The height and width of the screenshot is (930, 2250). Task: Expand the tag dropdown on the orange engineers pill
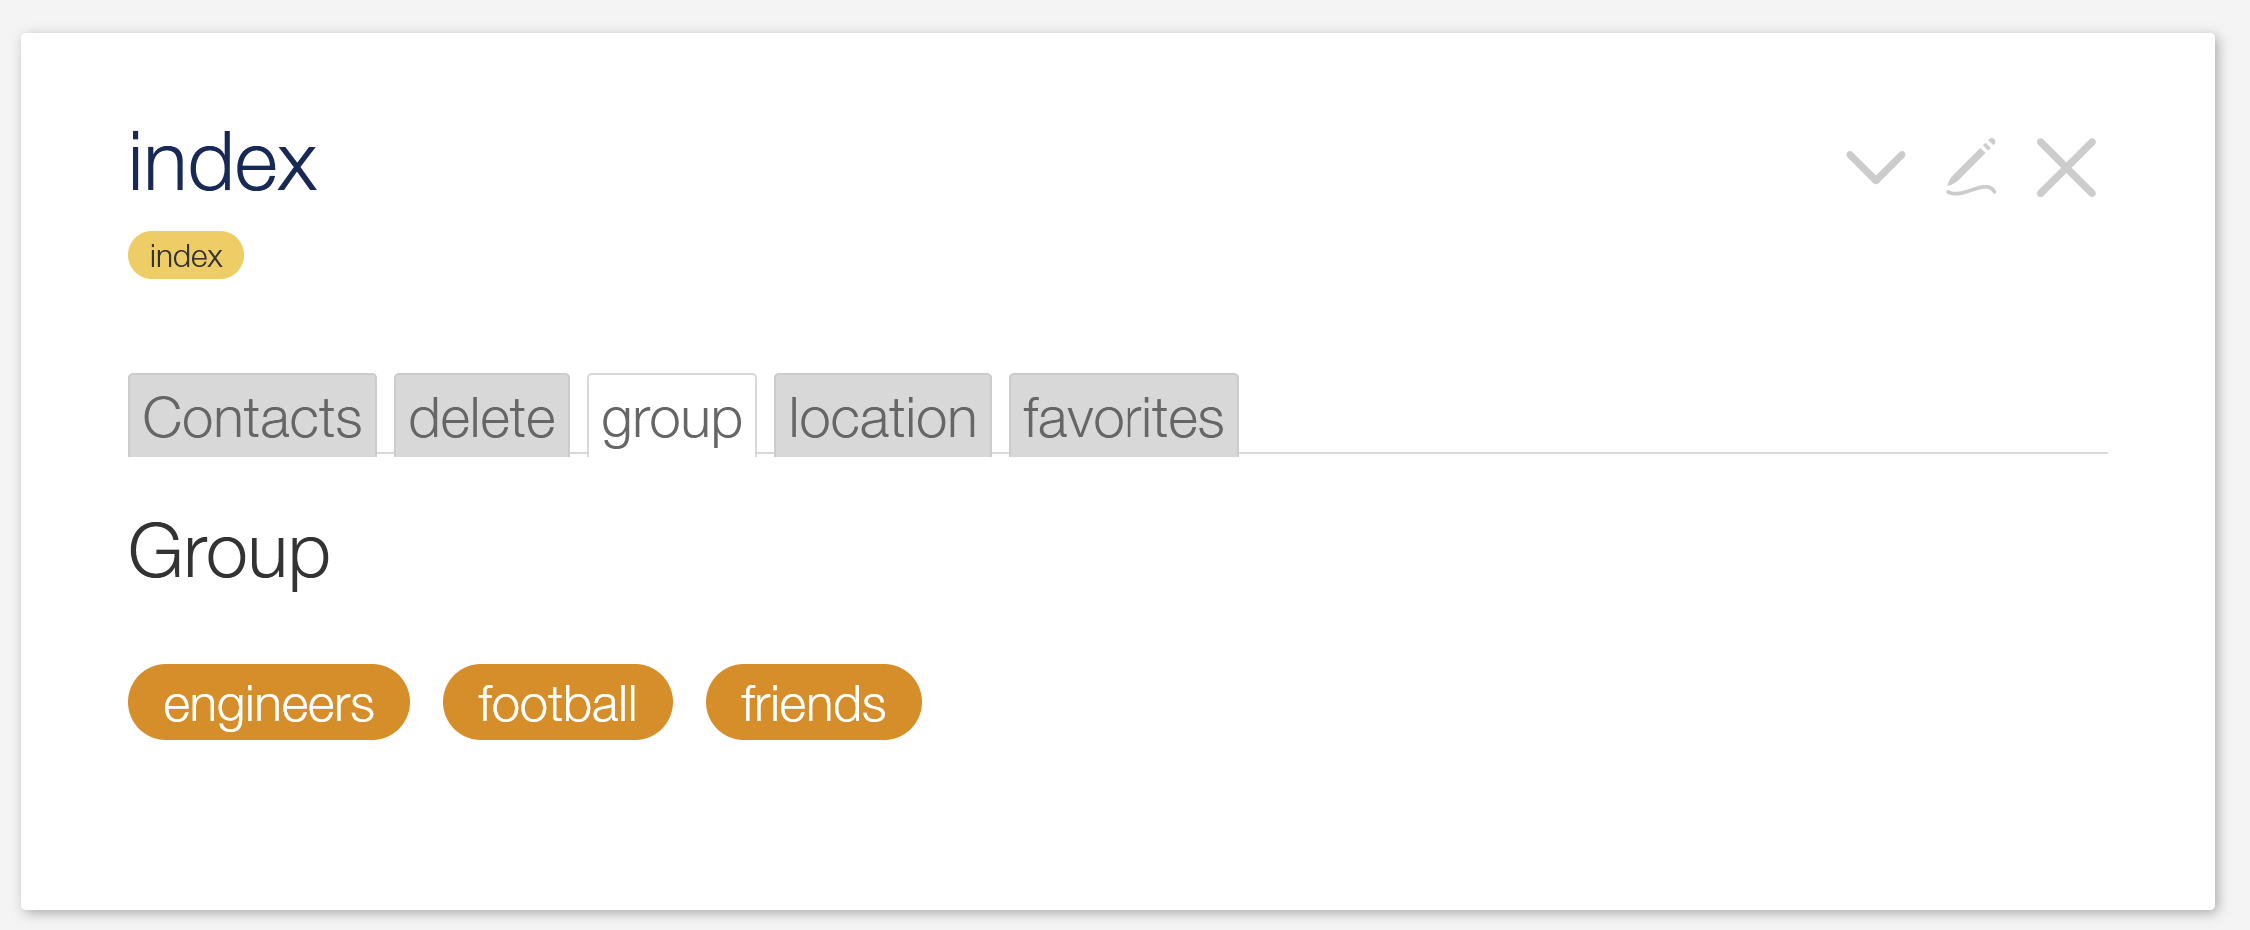coord(269,702)
